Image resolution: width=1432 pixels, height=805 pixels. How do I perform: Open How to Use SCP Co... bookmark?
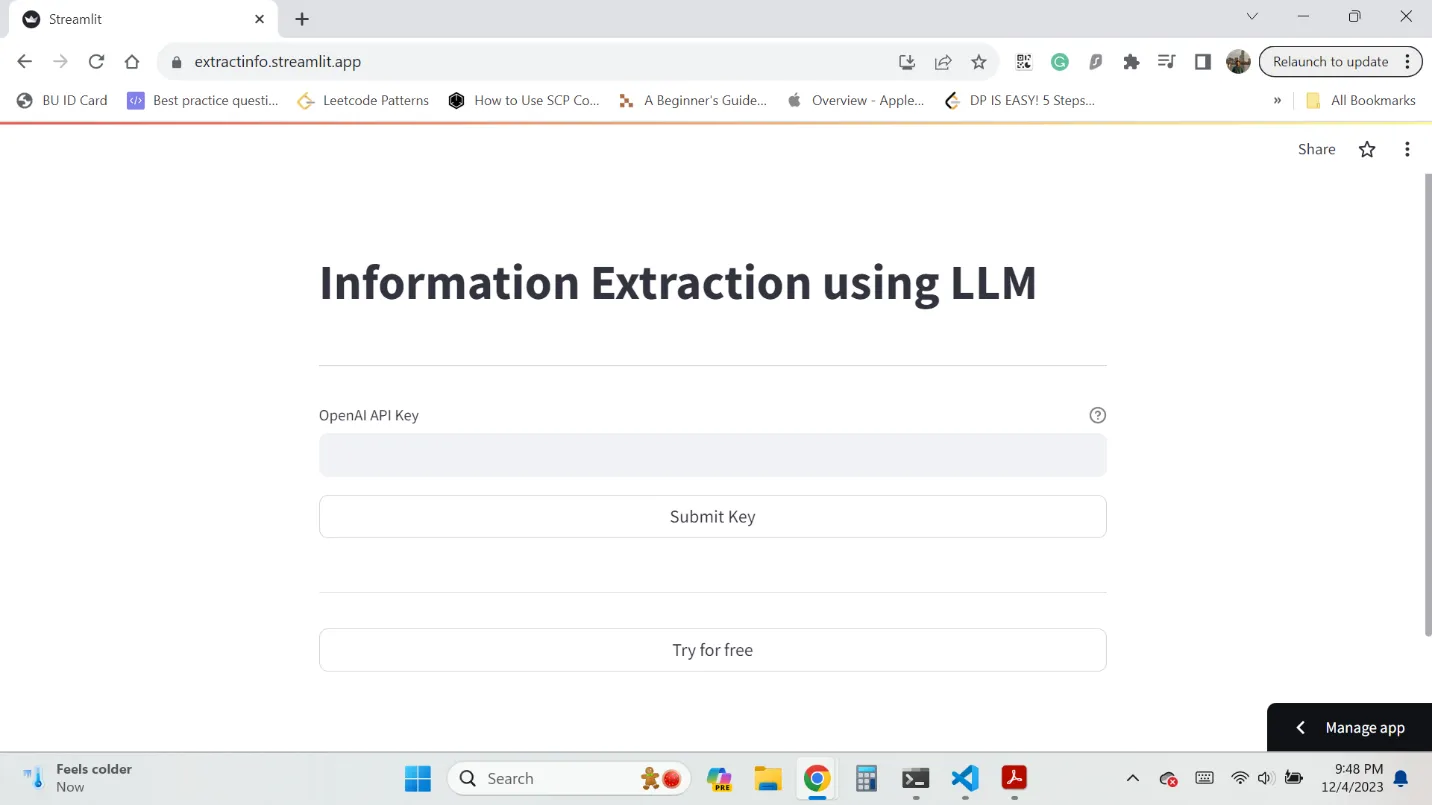tap(524, 100)
